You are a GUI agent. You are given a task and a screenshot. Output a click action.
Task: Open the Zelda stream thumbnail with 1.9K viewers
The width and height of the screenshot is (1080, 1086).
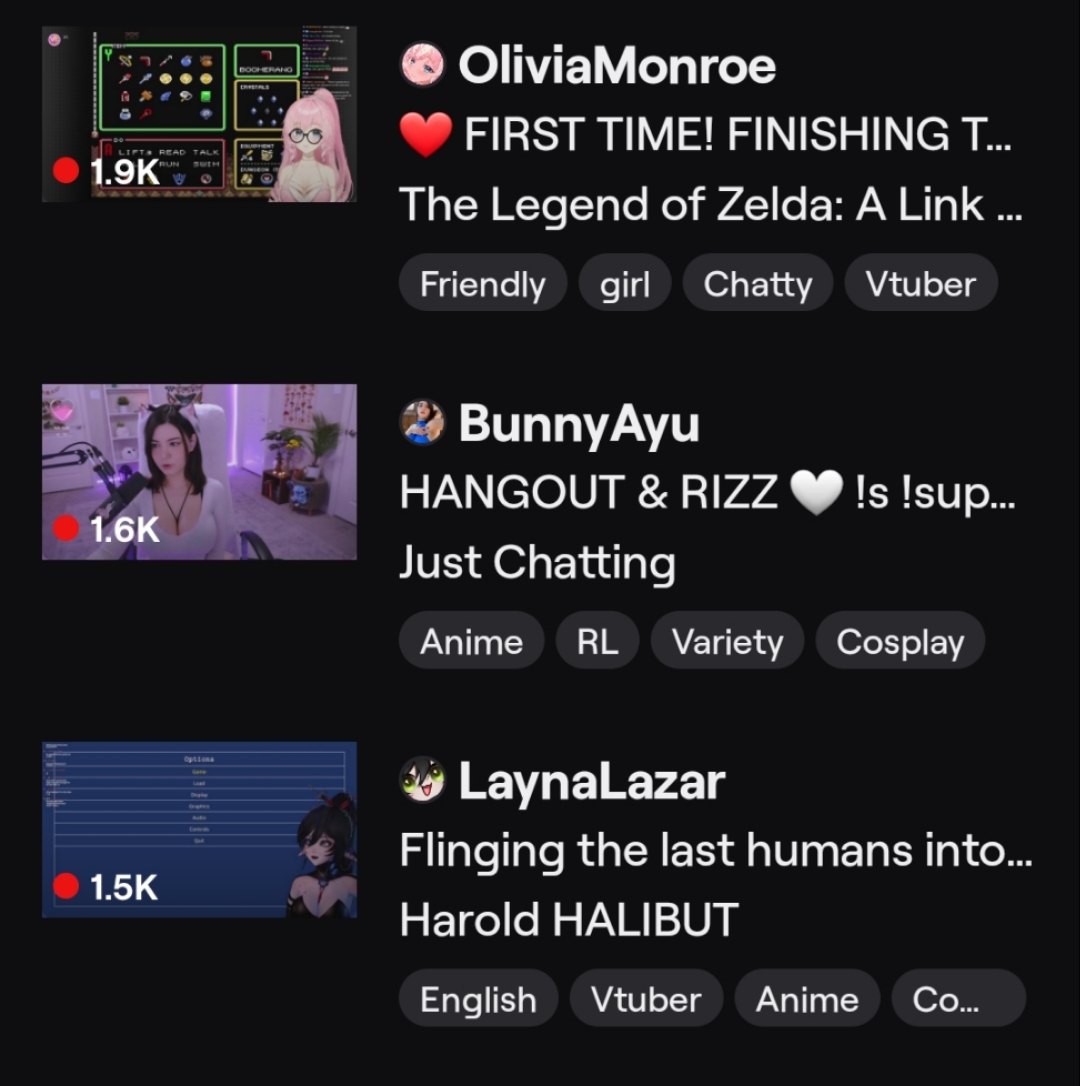(x=200, y=114)
